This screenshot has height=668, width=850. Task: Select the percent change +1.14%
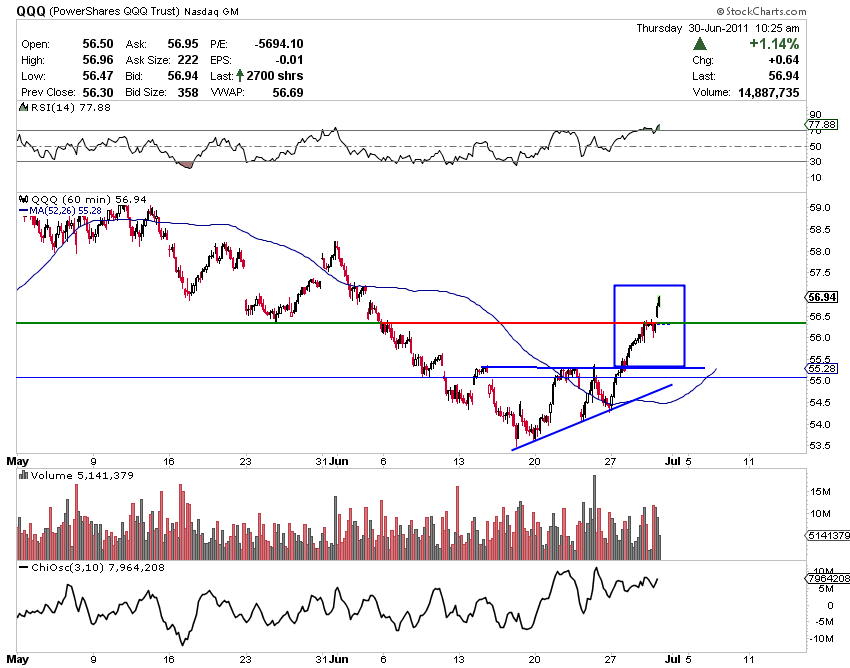pos(774,44)
